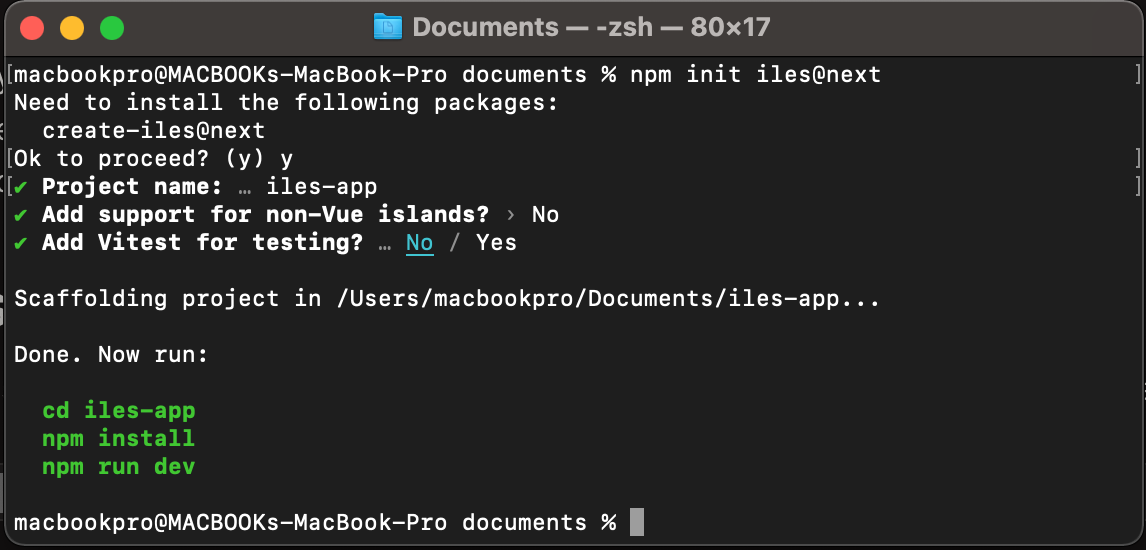Click the 'Ok to proceed? (y) y' line

pos(153,158)
